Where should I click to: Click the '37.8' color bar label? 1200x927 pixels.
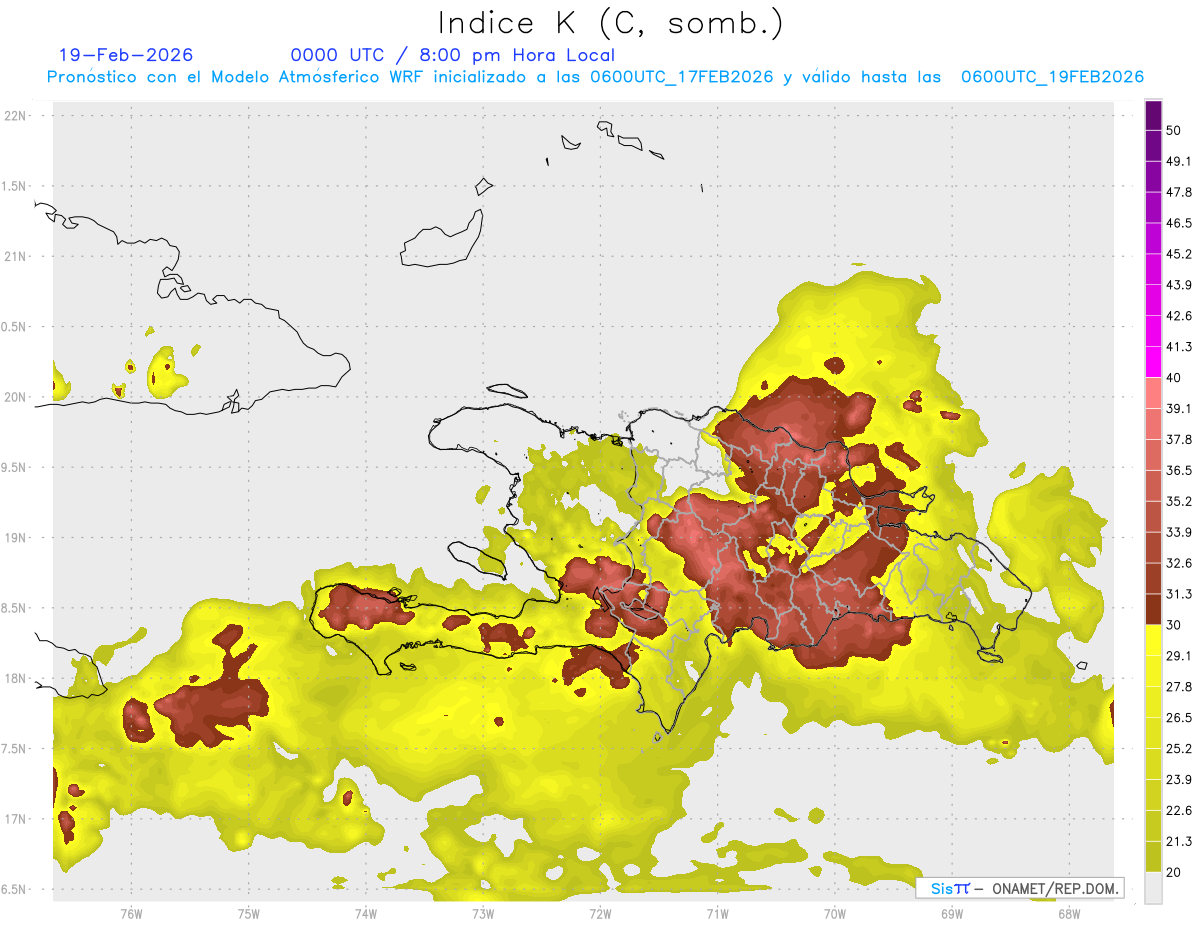1179,439
